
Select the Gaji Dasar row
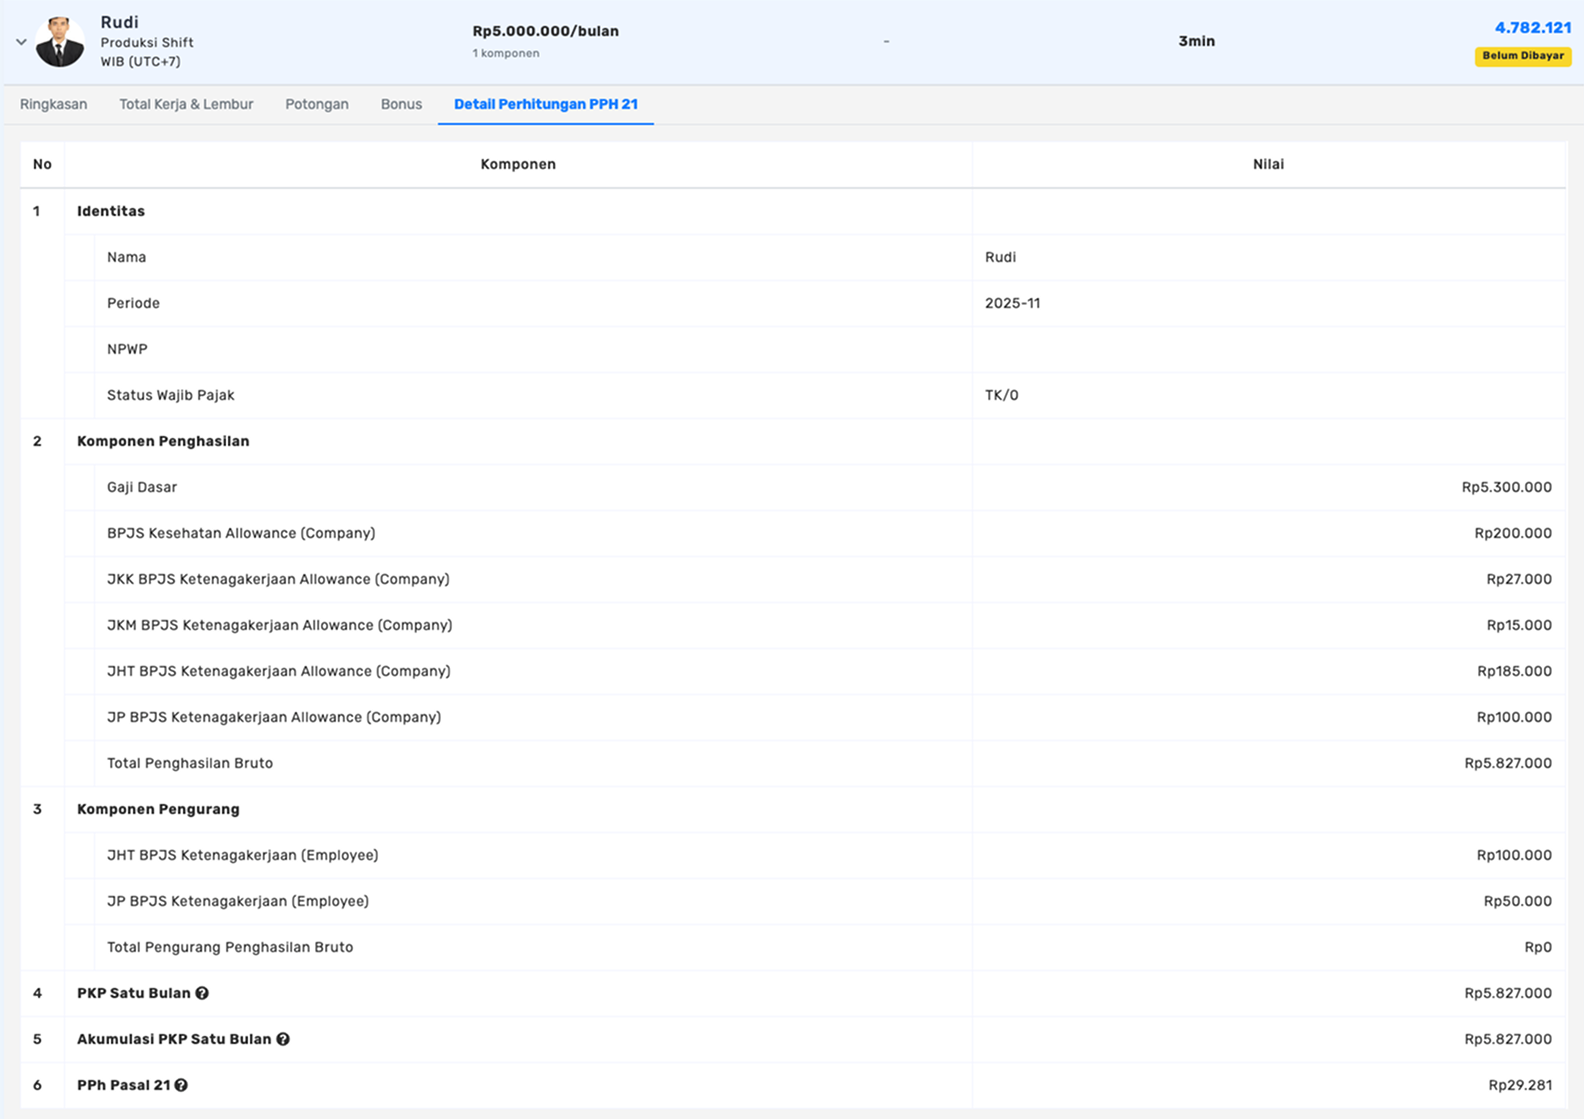(142, 487)
